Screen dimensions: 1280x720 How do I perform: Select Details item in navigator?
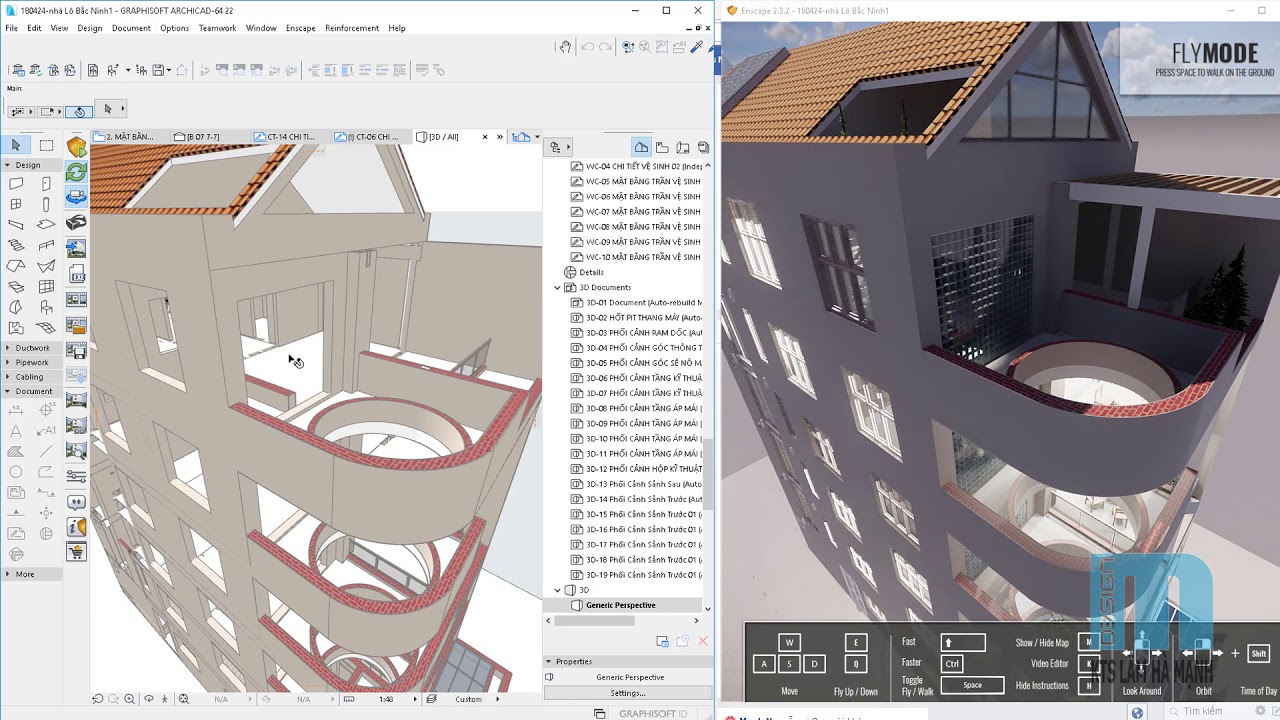[x=591, y=272]
